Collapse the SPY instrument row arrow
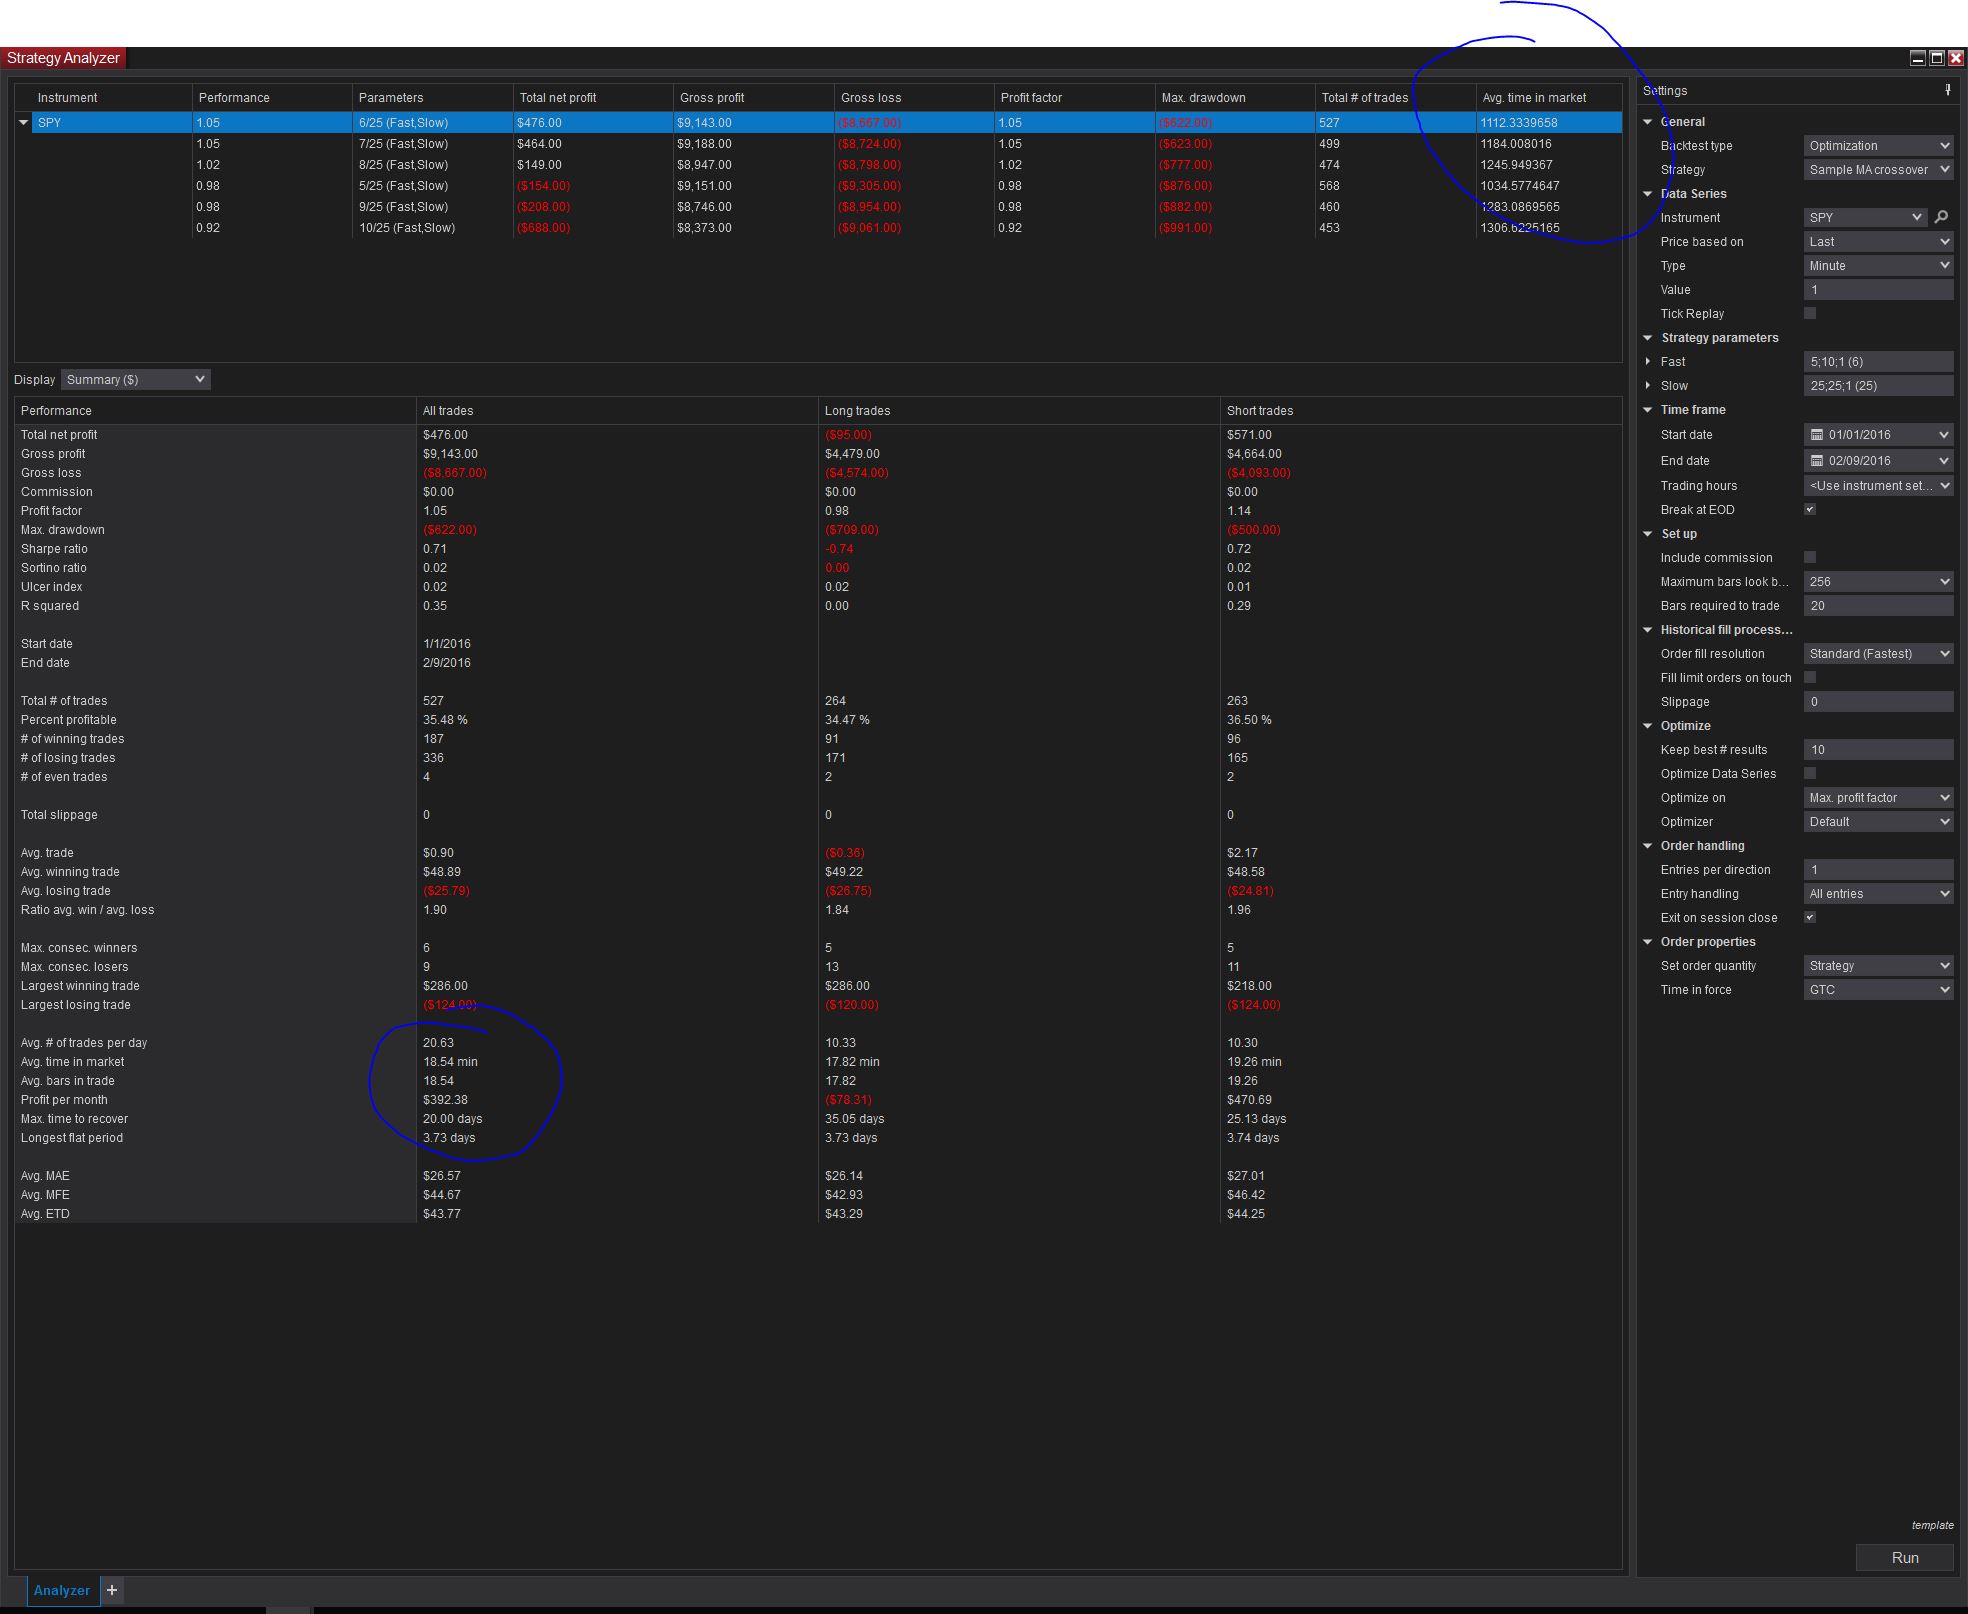This screenshot has width=1968, height=1614. 23,123
